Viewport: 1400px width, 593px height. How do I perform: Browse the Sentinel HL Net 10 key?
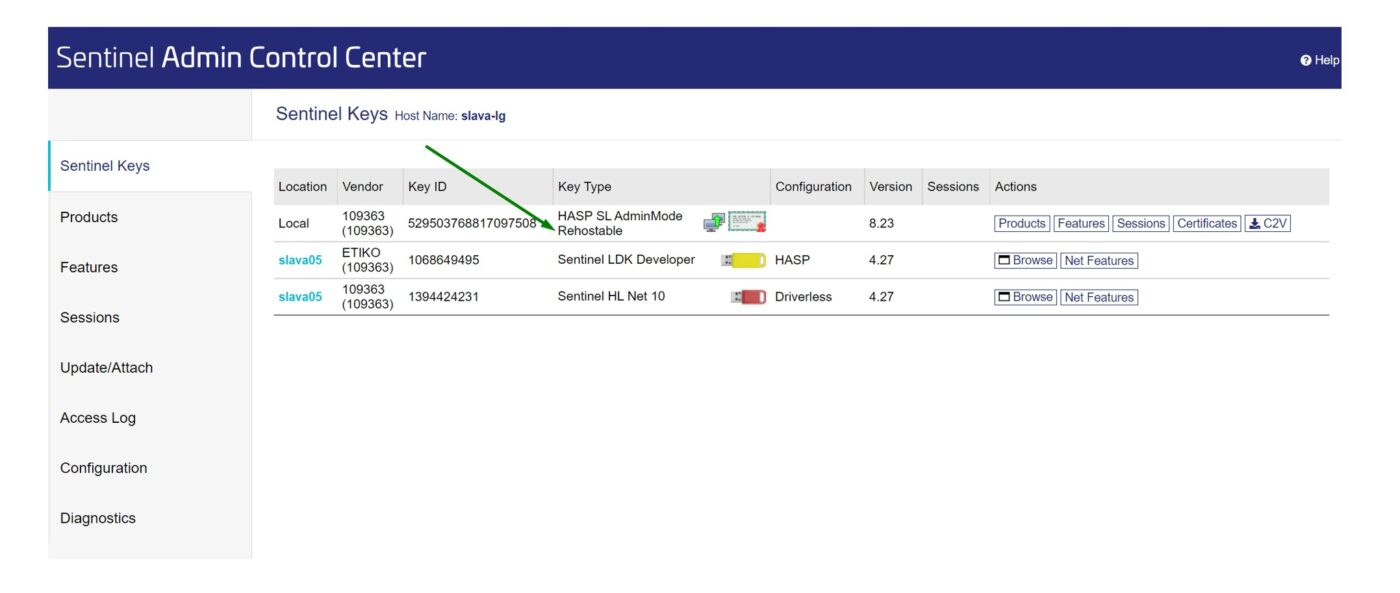coord(1025,297)
